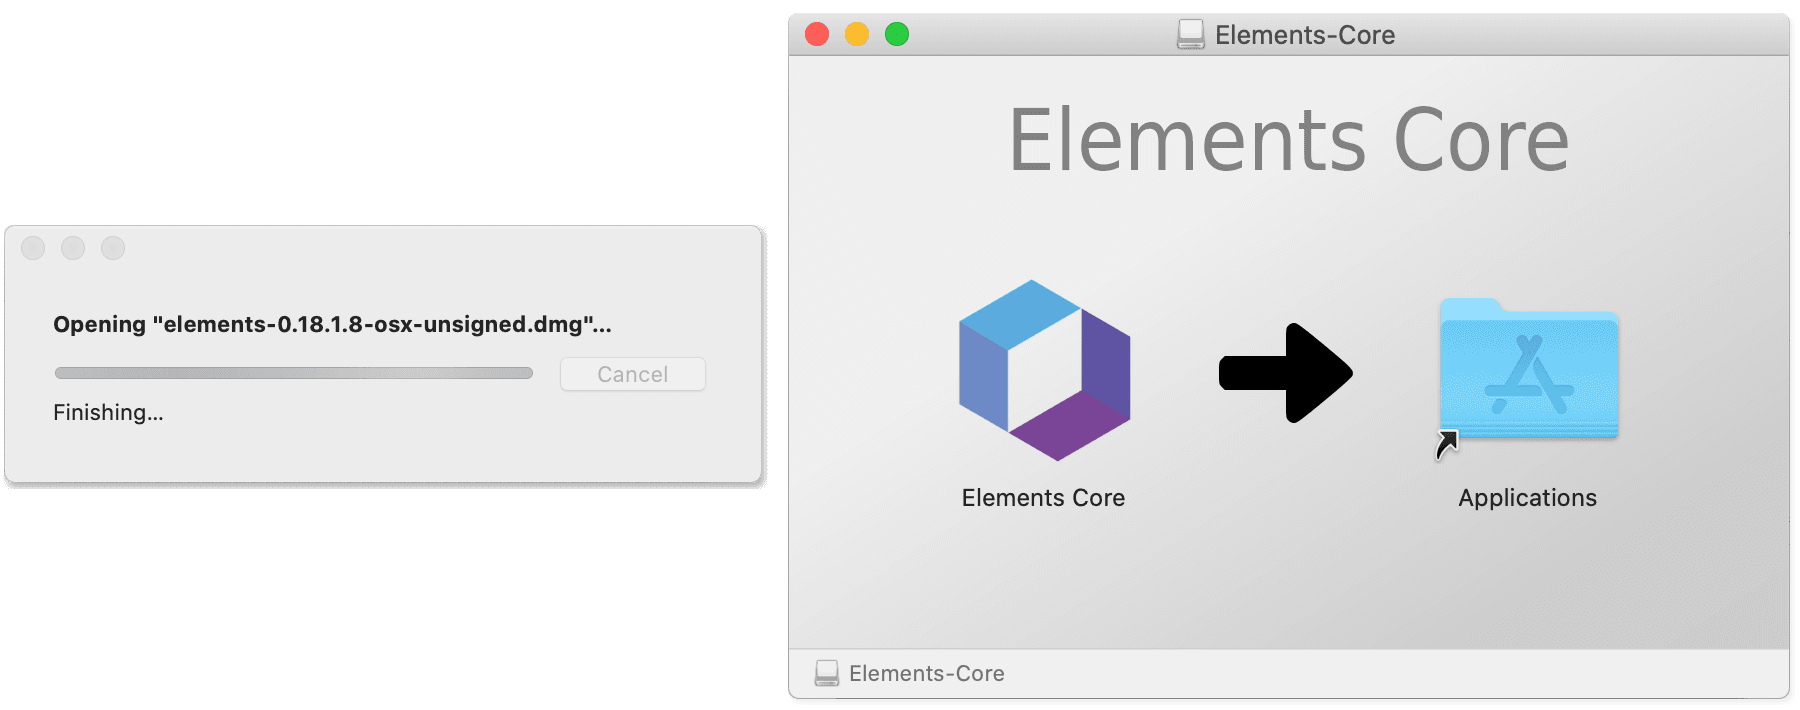1800x710 pixels.
Task: Click 'Elements-Core' text in the path bar
Action: pos(927,673)
